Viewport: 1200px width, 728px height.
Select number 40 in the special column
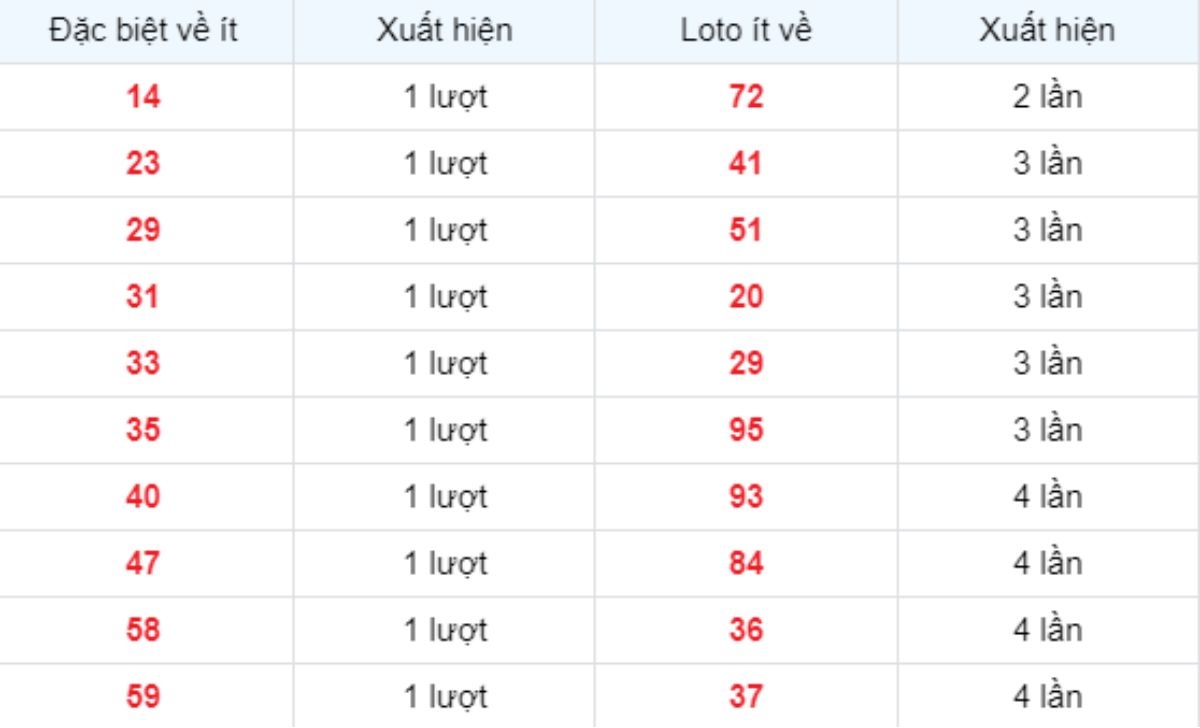[143, 496]
